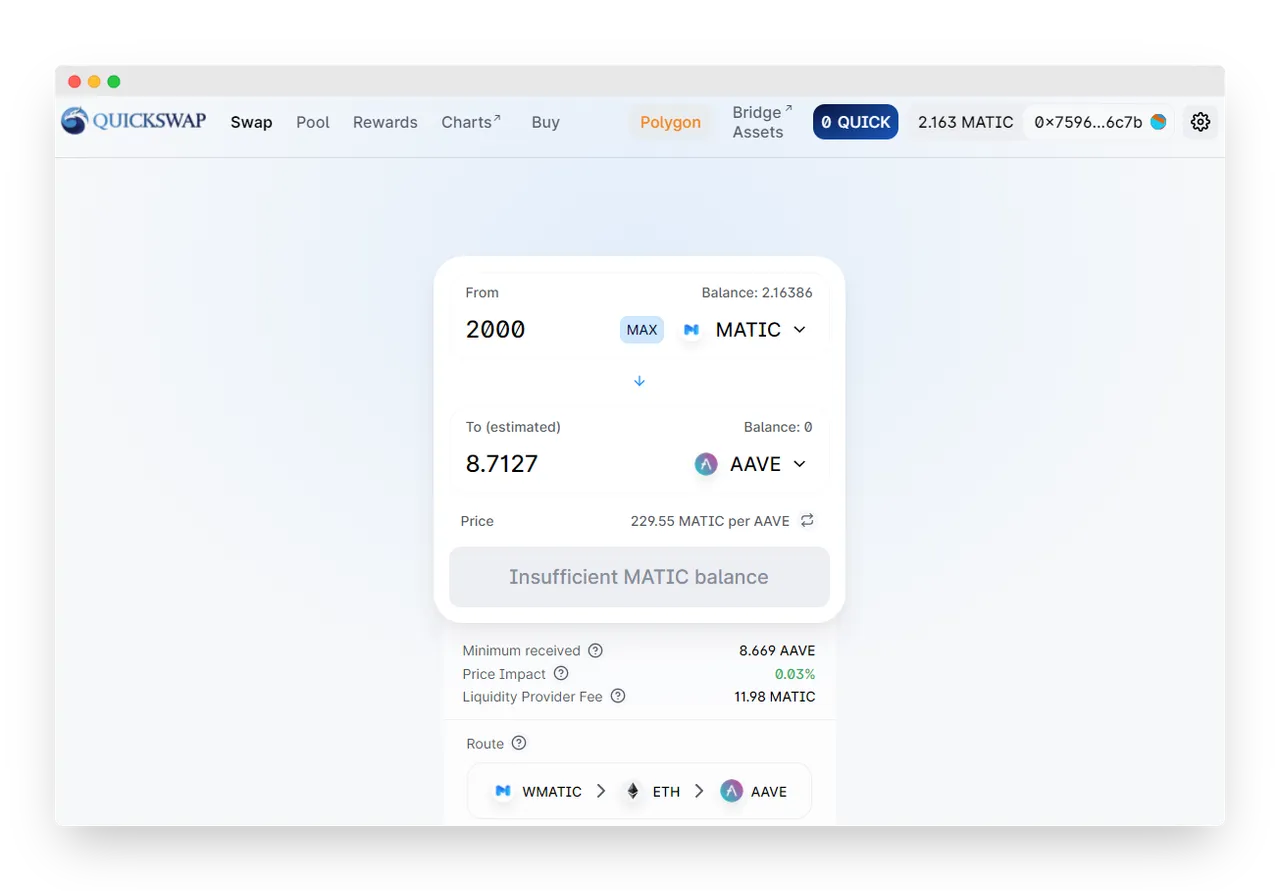This screenshot has height=891, width=1280.
Task: Open the MATIC token dropdown label
Action: coord(748,329)
